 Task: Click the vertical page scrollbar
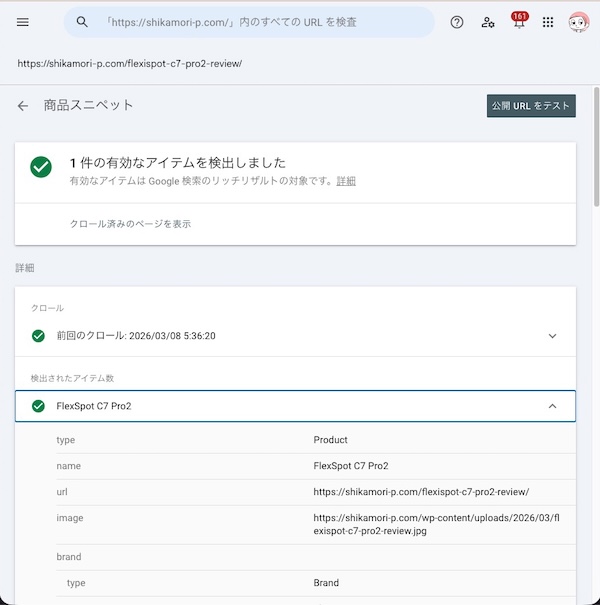[597, 147]
